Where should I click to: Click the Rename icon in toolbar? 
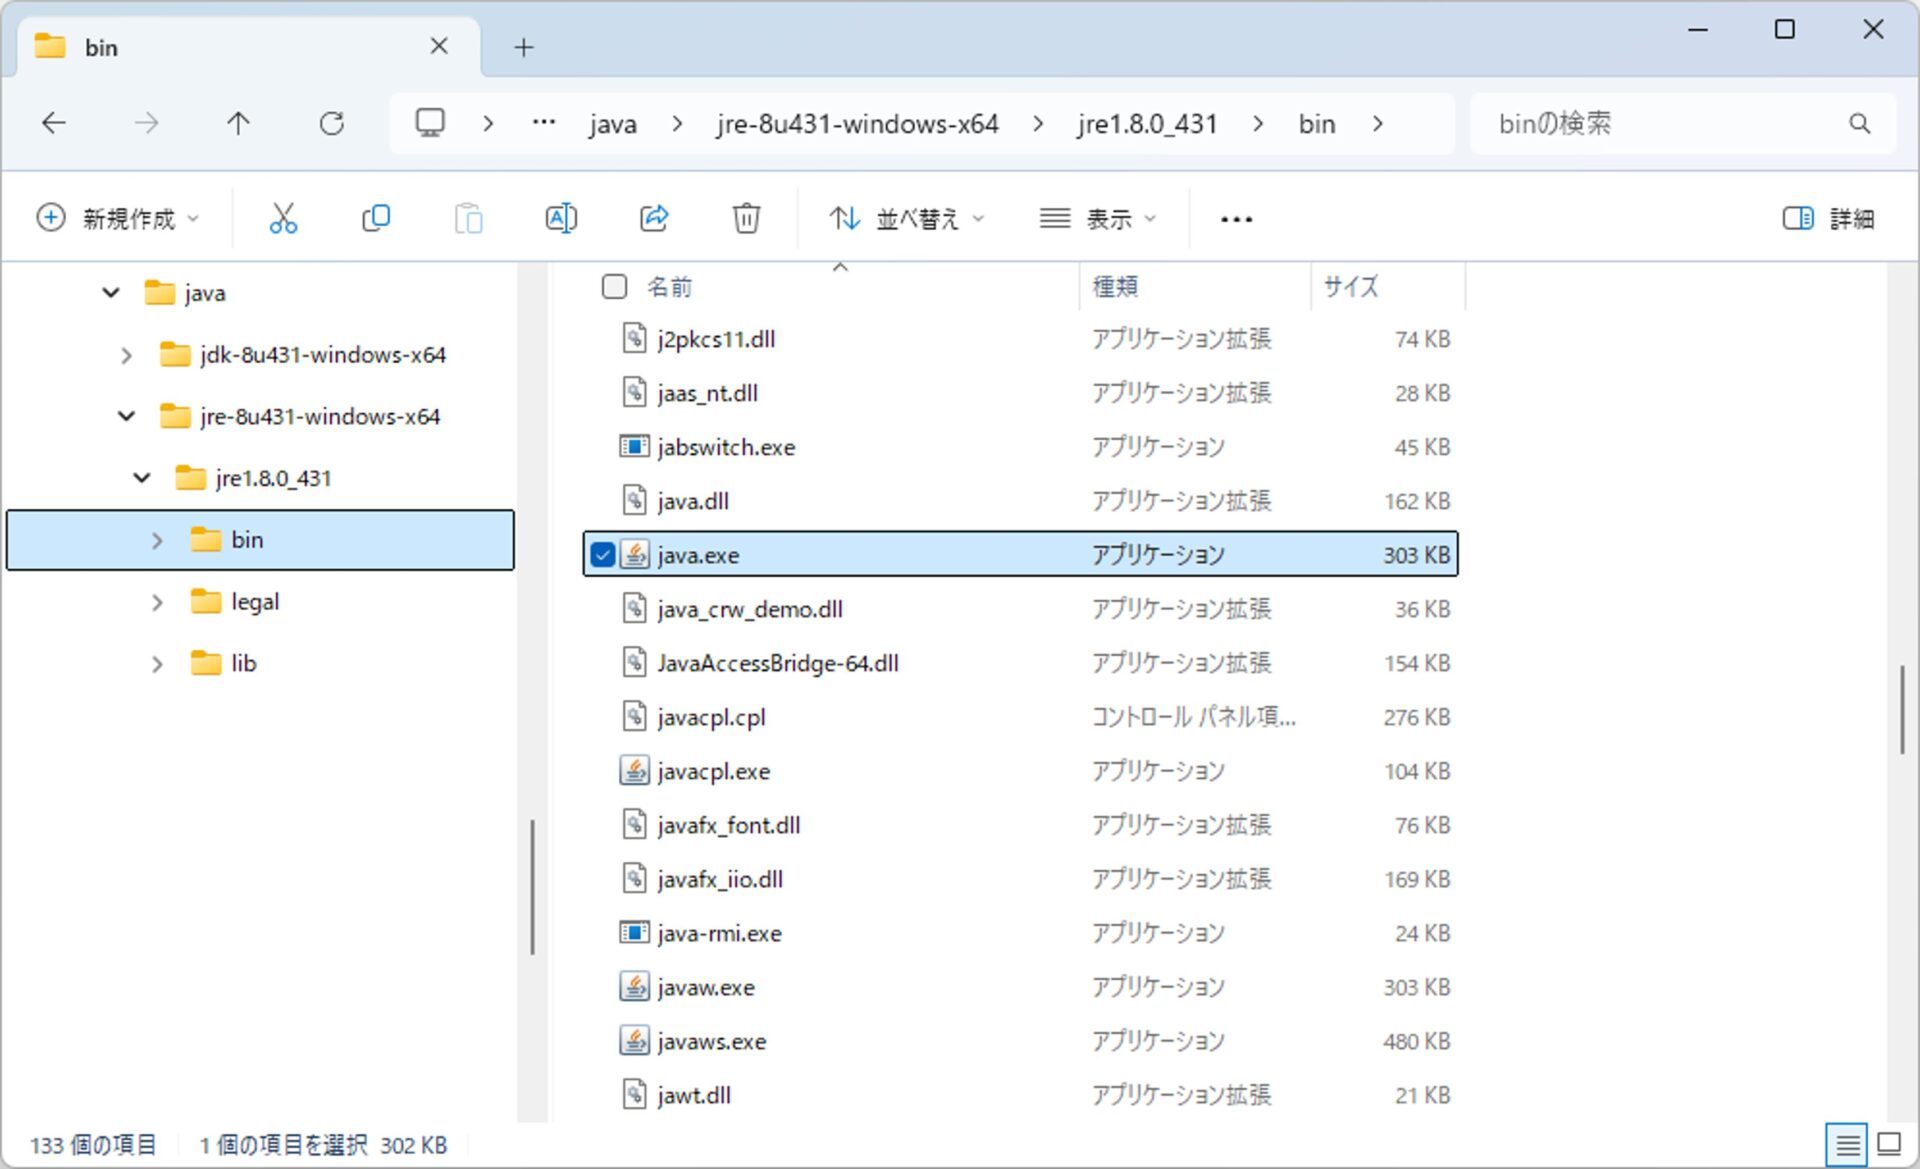click(561, 218)
